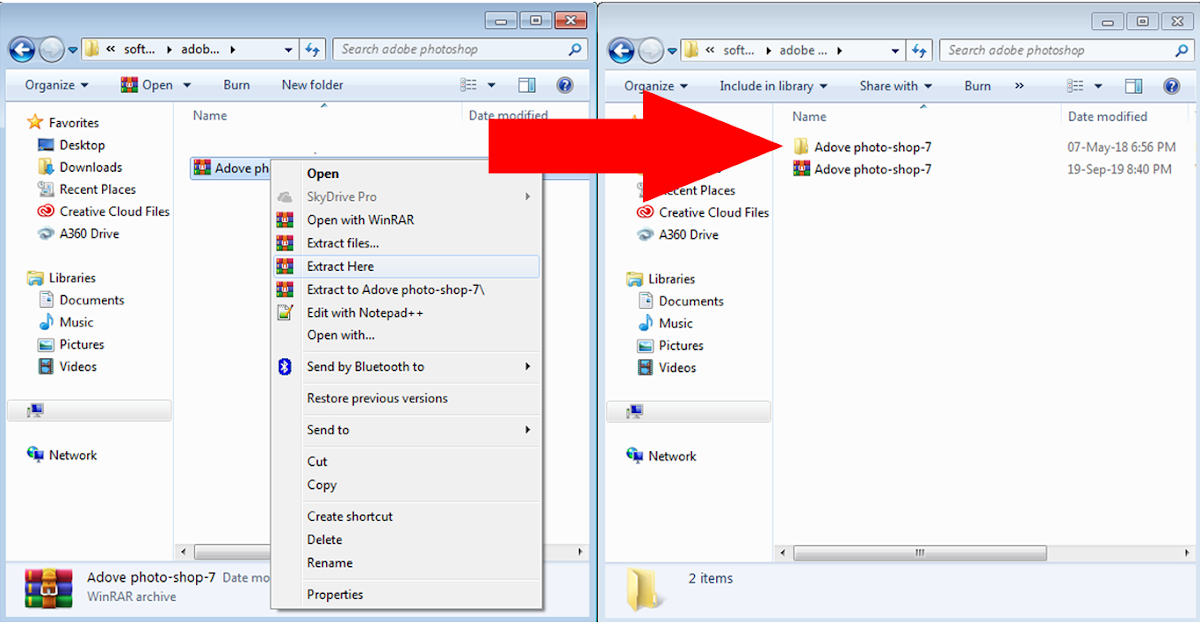Viewport: 1200px width, 630px height.
Task: Click the Refresh icon in the left window
Action: pos(313,49)
